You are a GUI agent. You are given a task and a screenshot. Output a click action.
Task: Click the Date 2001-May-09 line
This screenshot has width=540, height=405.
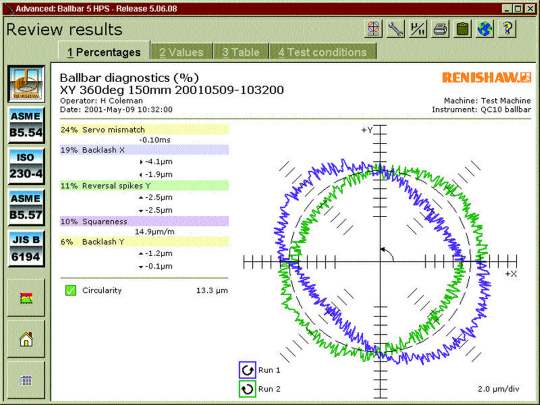pos(116,110)
